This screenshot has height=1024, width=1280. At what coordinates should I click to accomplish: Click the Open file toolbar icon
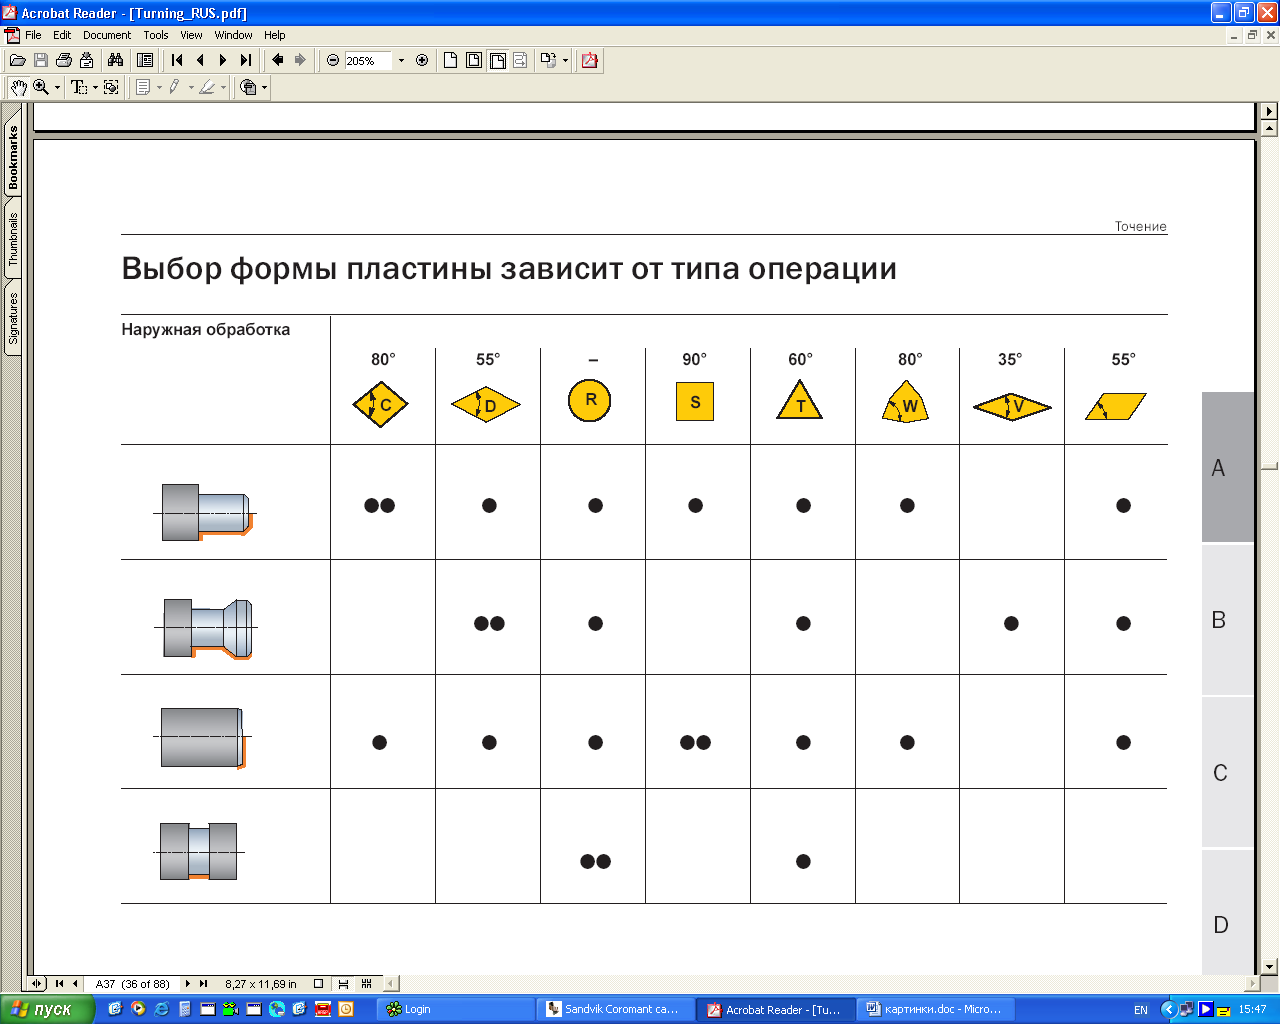click(x=18, y=60)
